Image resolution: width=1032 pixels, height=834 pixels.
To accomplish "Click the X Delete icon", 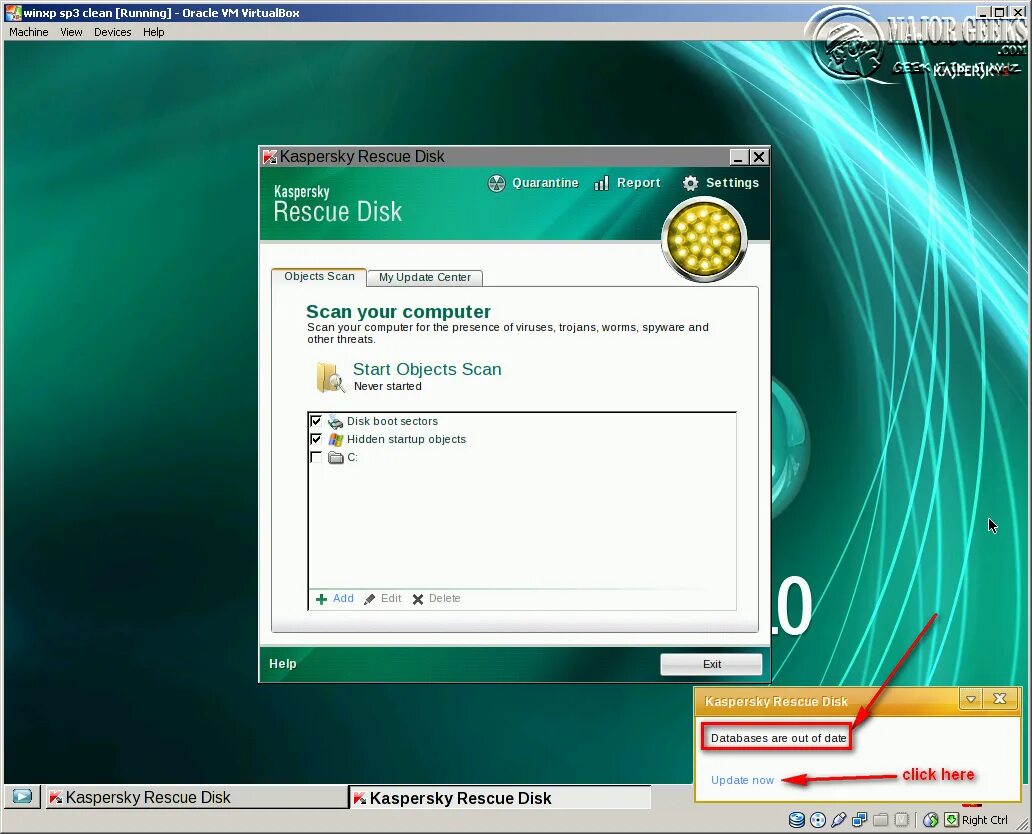I will (418, 599).
